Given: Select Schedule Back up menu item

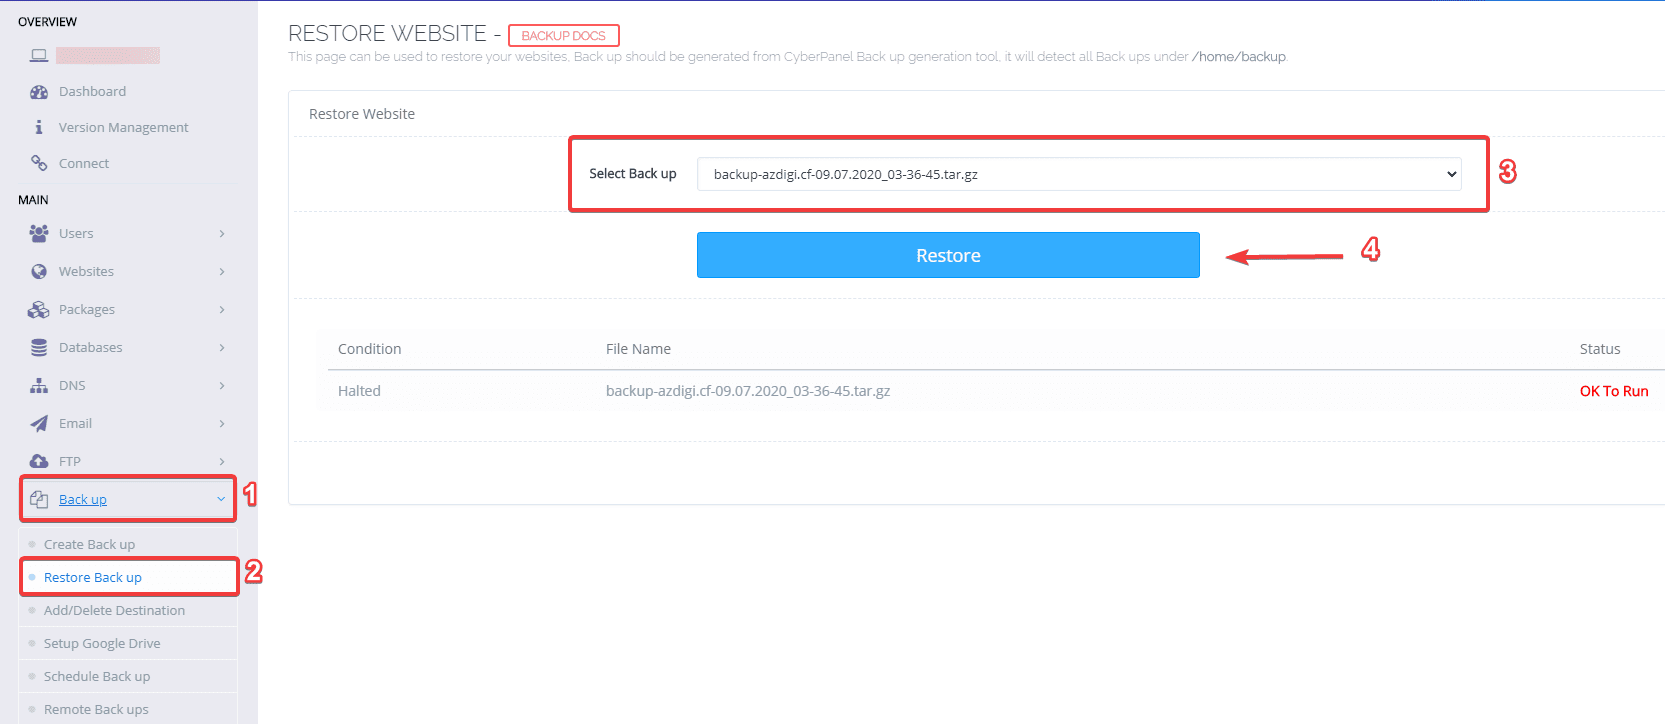Looking at the screenshot, I should (x=97, y=677).
